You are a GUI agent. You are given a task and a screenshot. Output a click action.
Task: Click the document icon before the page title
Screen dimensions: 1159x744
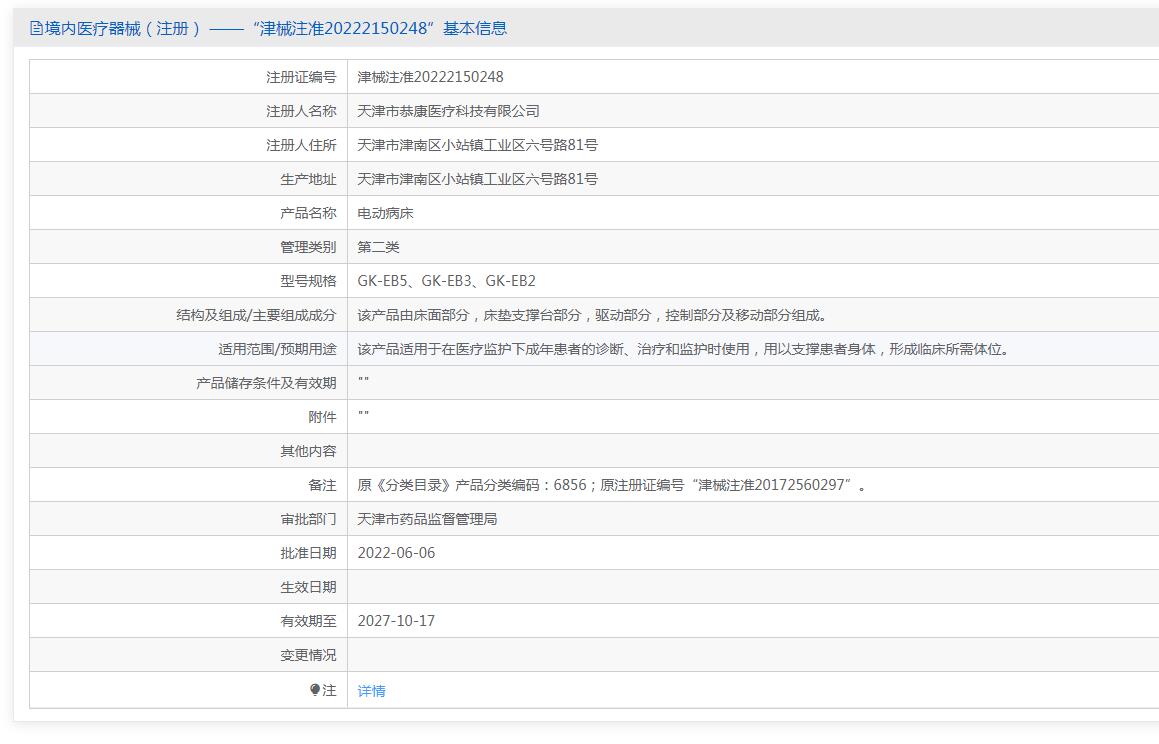tap(36, 29)
